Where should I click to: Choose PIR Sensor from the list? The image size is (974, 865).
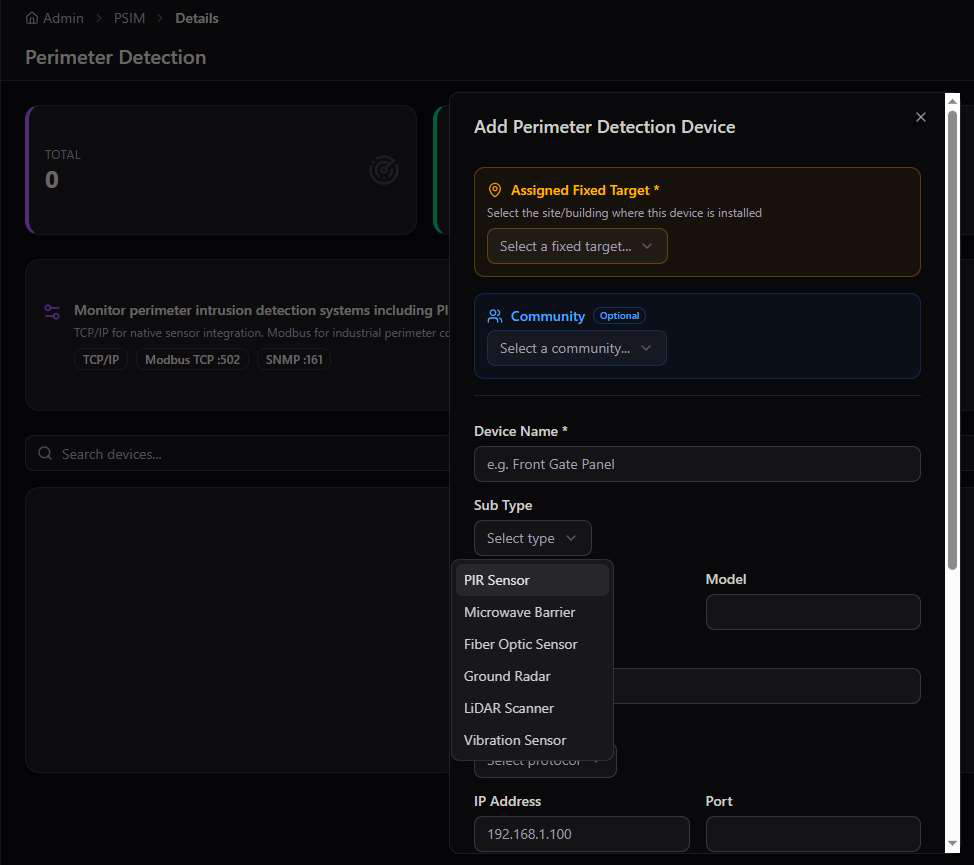pyautogui.click(x=532, y=580)
